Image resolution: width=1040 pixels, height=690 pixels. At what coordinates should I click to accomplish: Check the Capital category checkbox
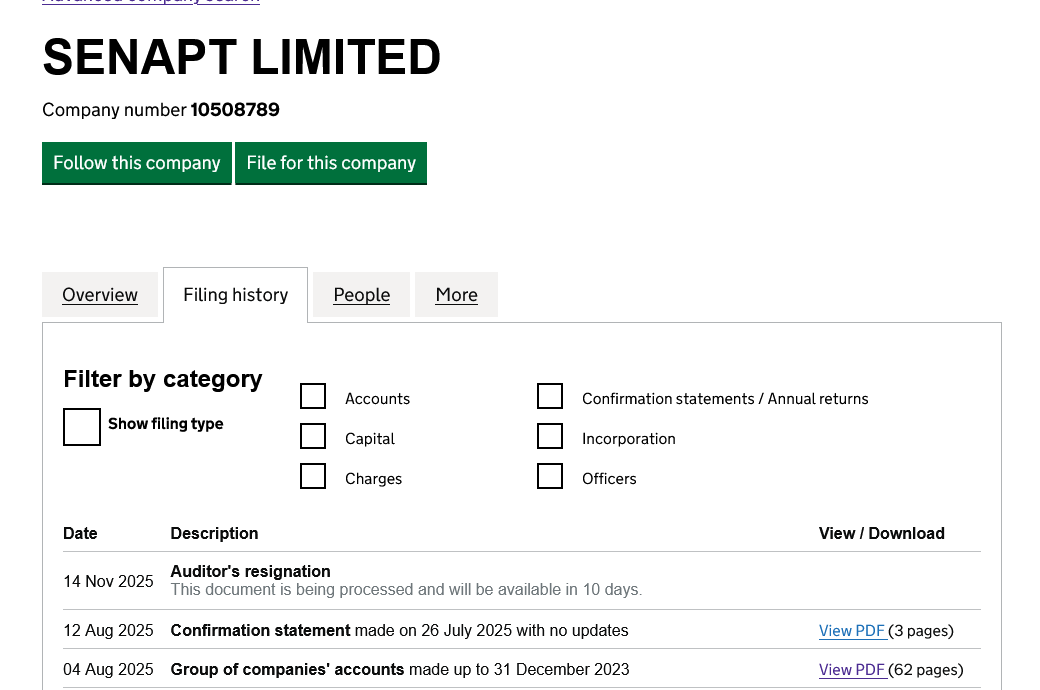coord(313,437)
